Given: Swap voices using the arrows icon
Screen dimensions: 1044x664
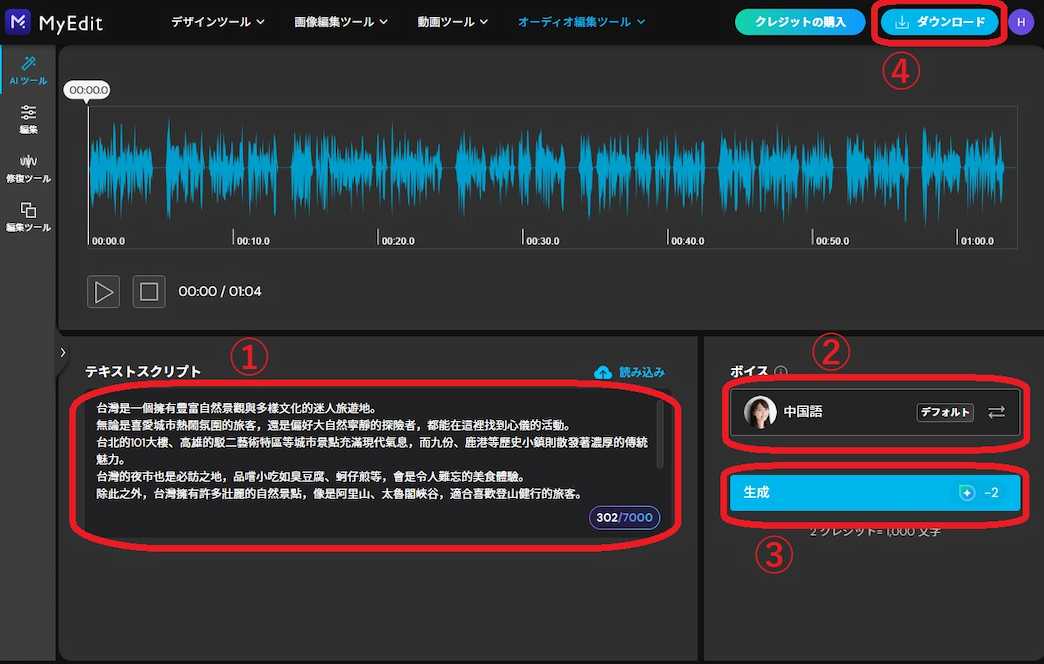Looking at the screenshot, I should point(996,412).
